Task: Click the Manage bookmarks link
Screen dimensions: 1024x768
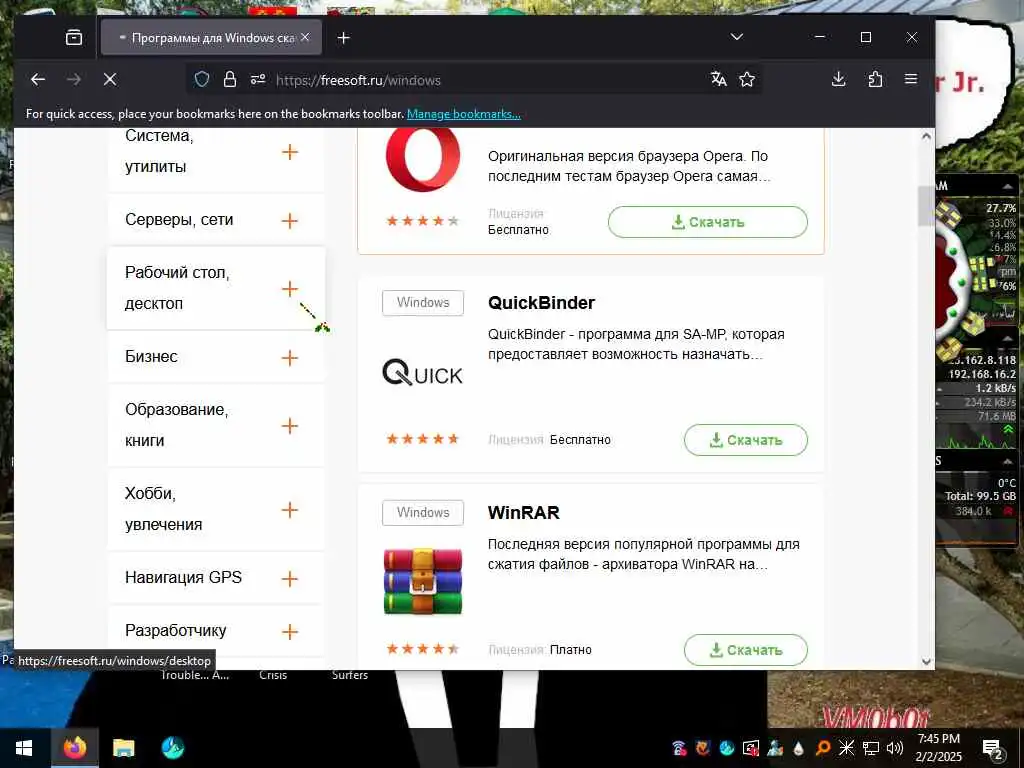Action: (x=464, y=114)
